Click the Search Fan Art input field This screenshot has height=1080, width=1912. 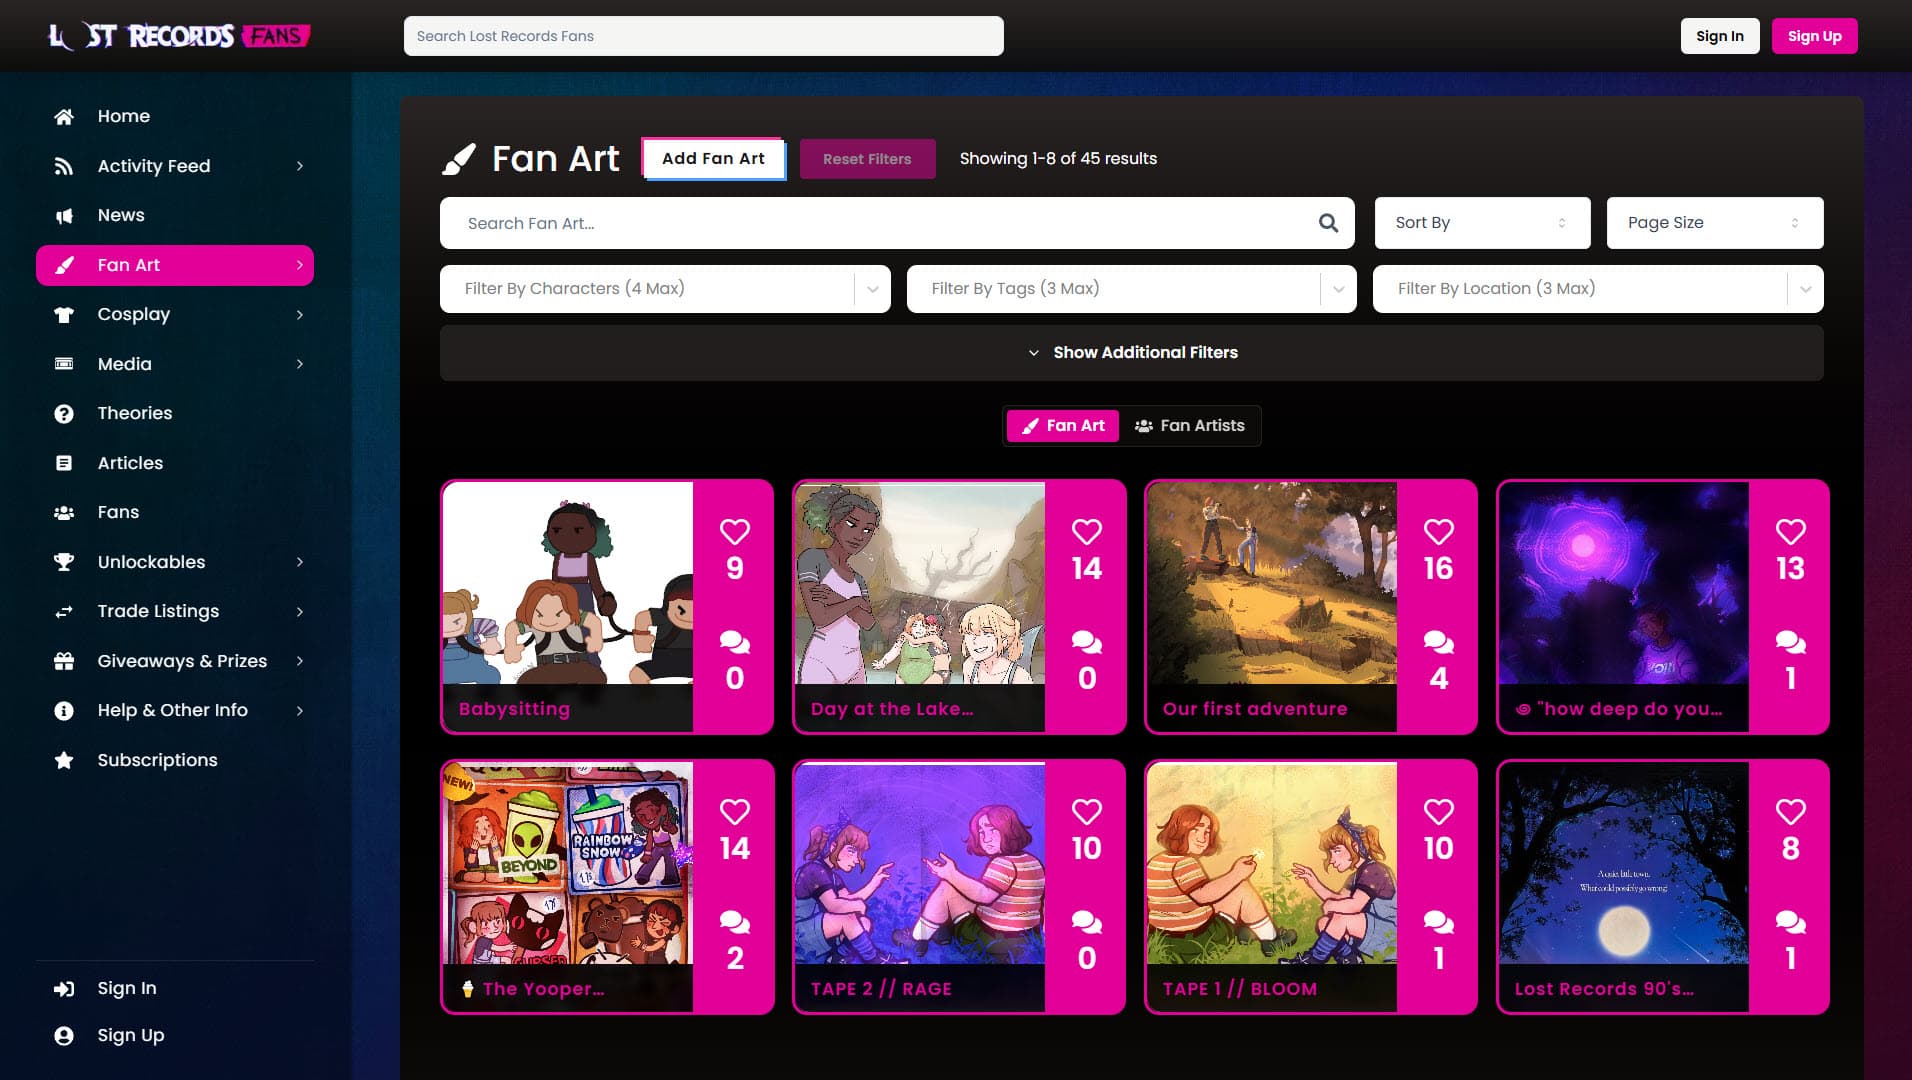coord(880,223)
